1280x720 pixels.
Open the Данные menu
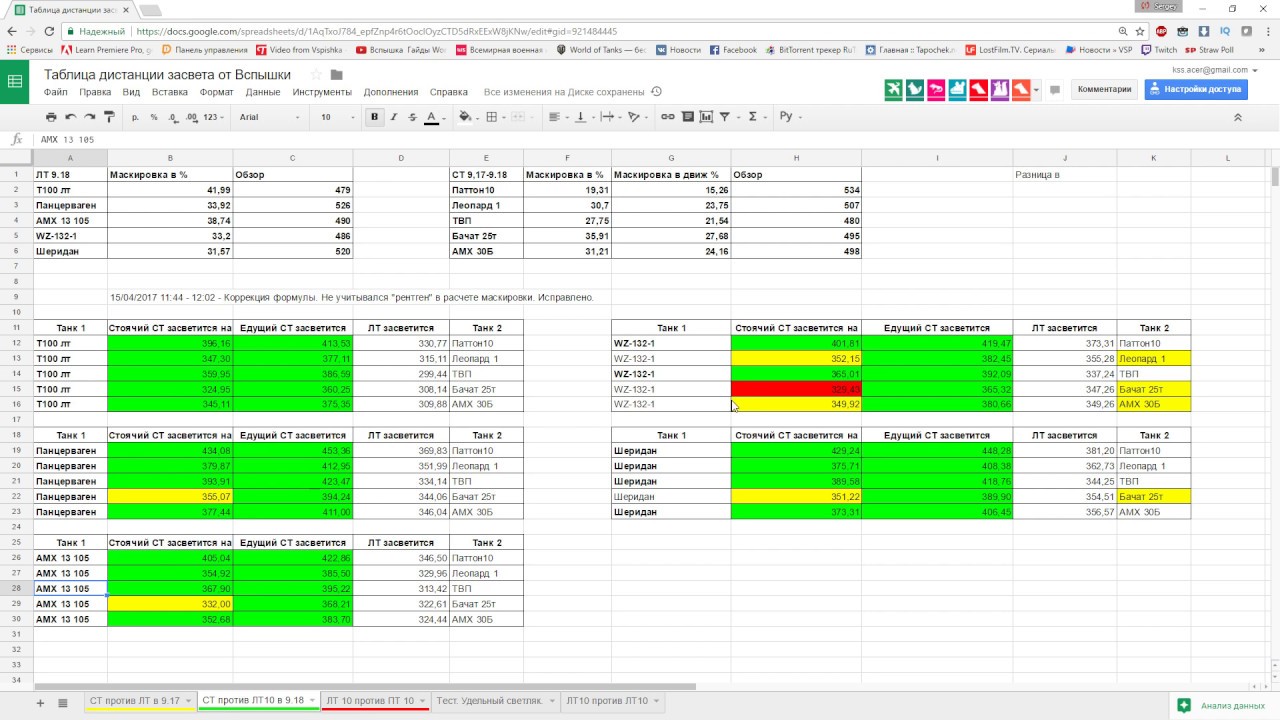click(263, 92)
